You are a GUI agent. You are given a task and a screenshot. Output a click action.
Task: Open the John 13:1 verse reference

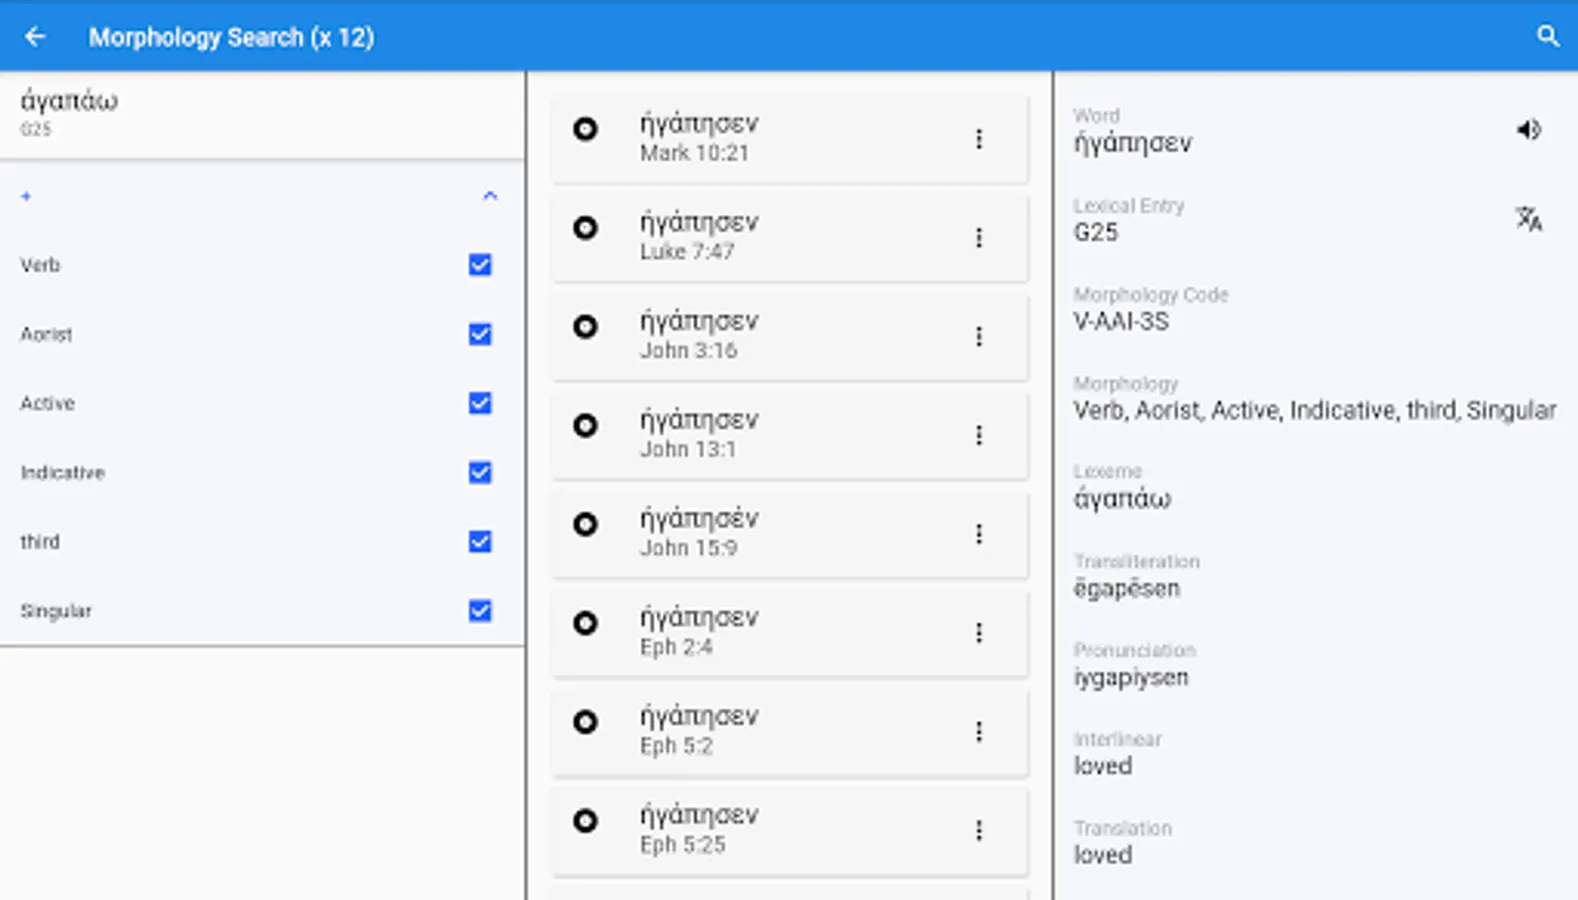(688, 449)
